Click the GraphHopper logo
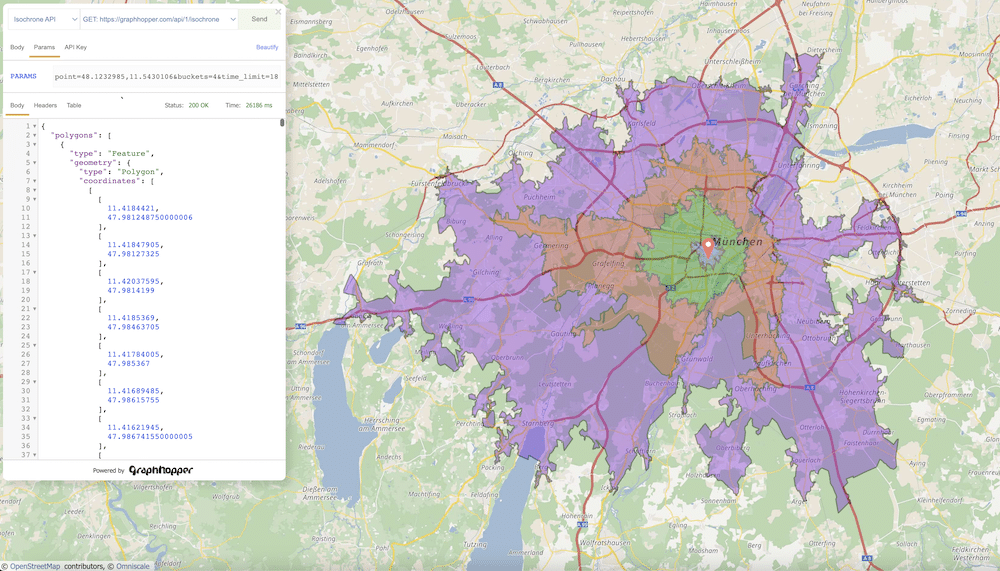 pos(160,470)
